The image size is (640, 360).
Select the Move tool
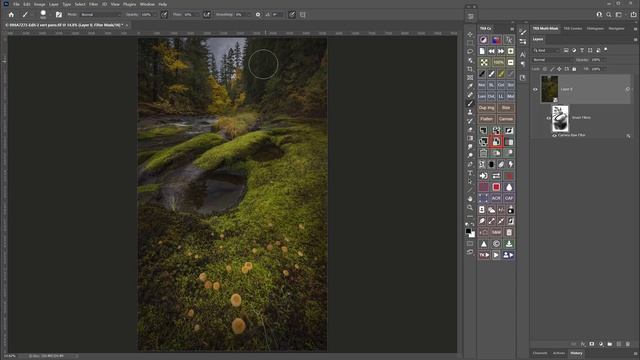(470, 34)
